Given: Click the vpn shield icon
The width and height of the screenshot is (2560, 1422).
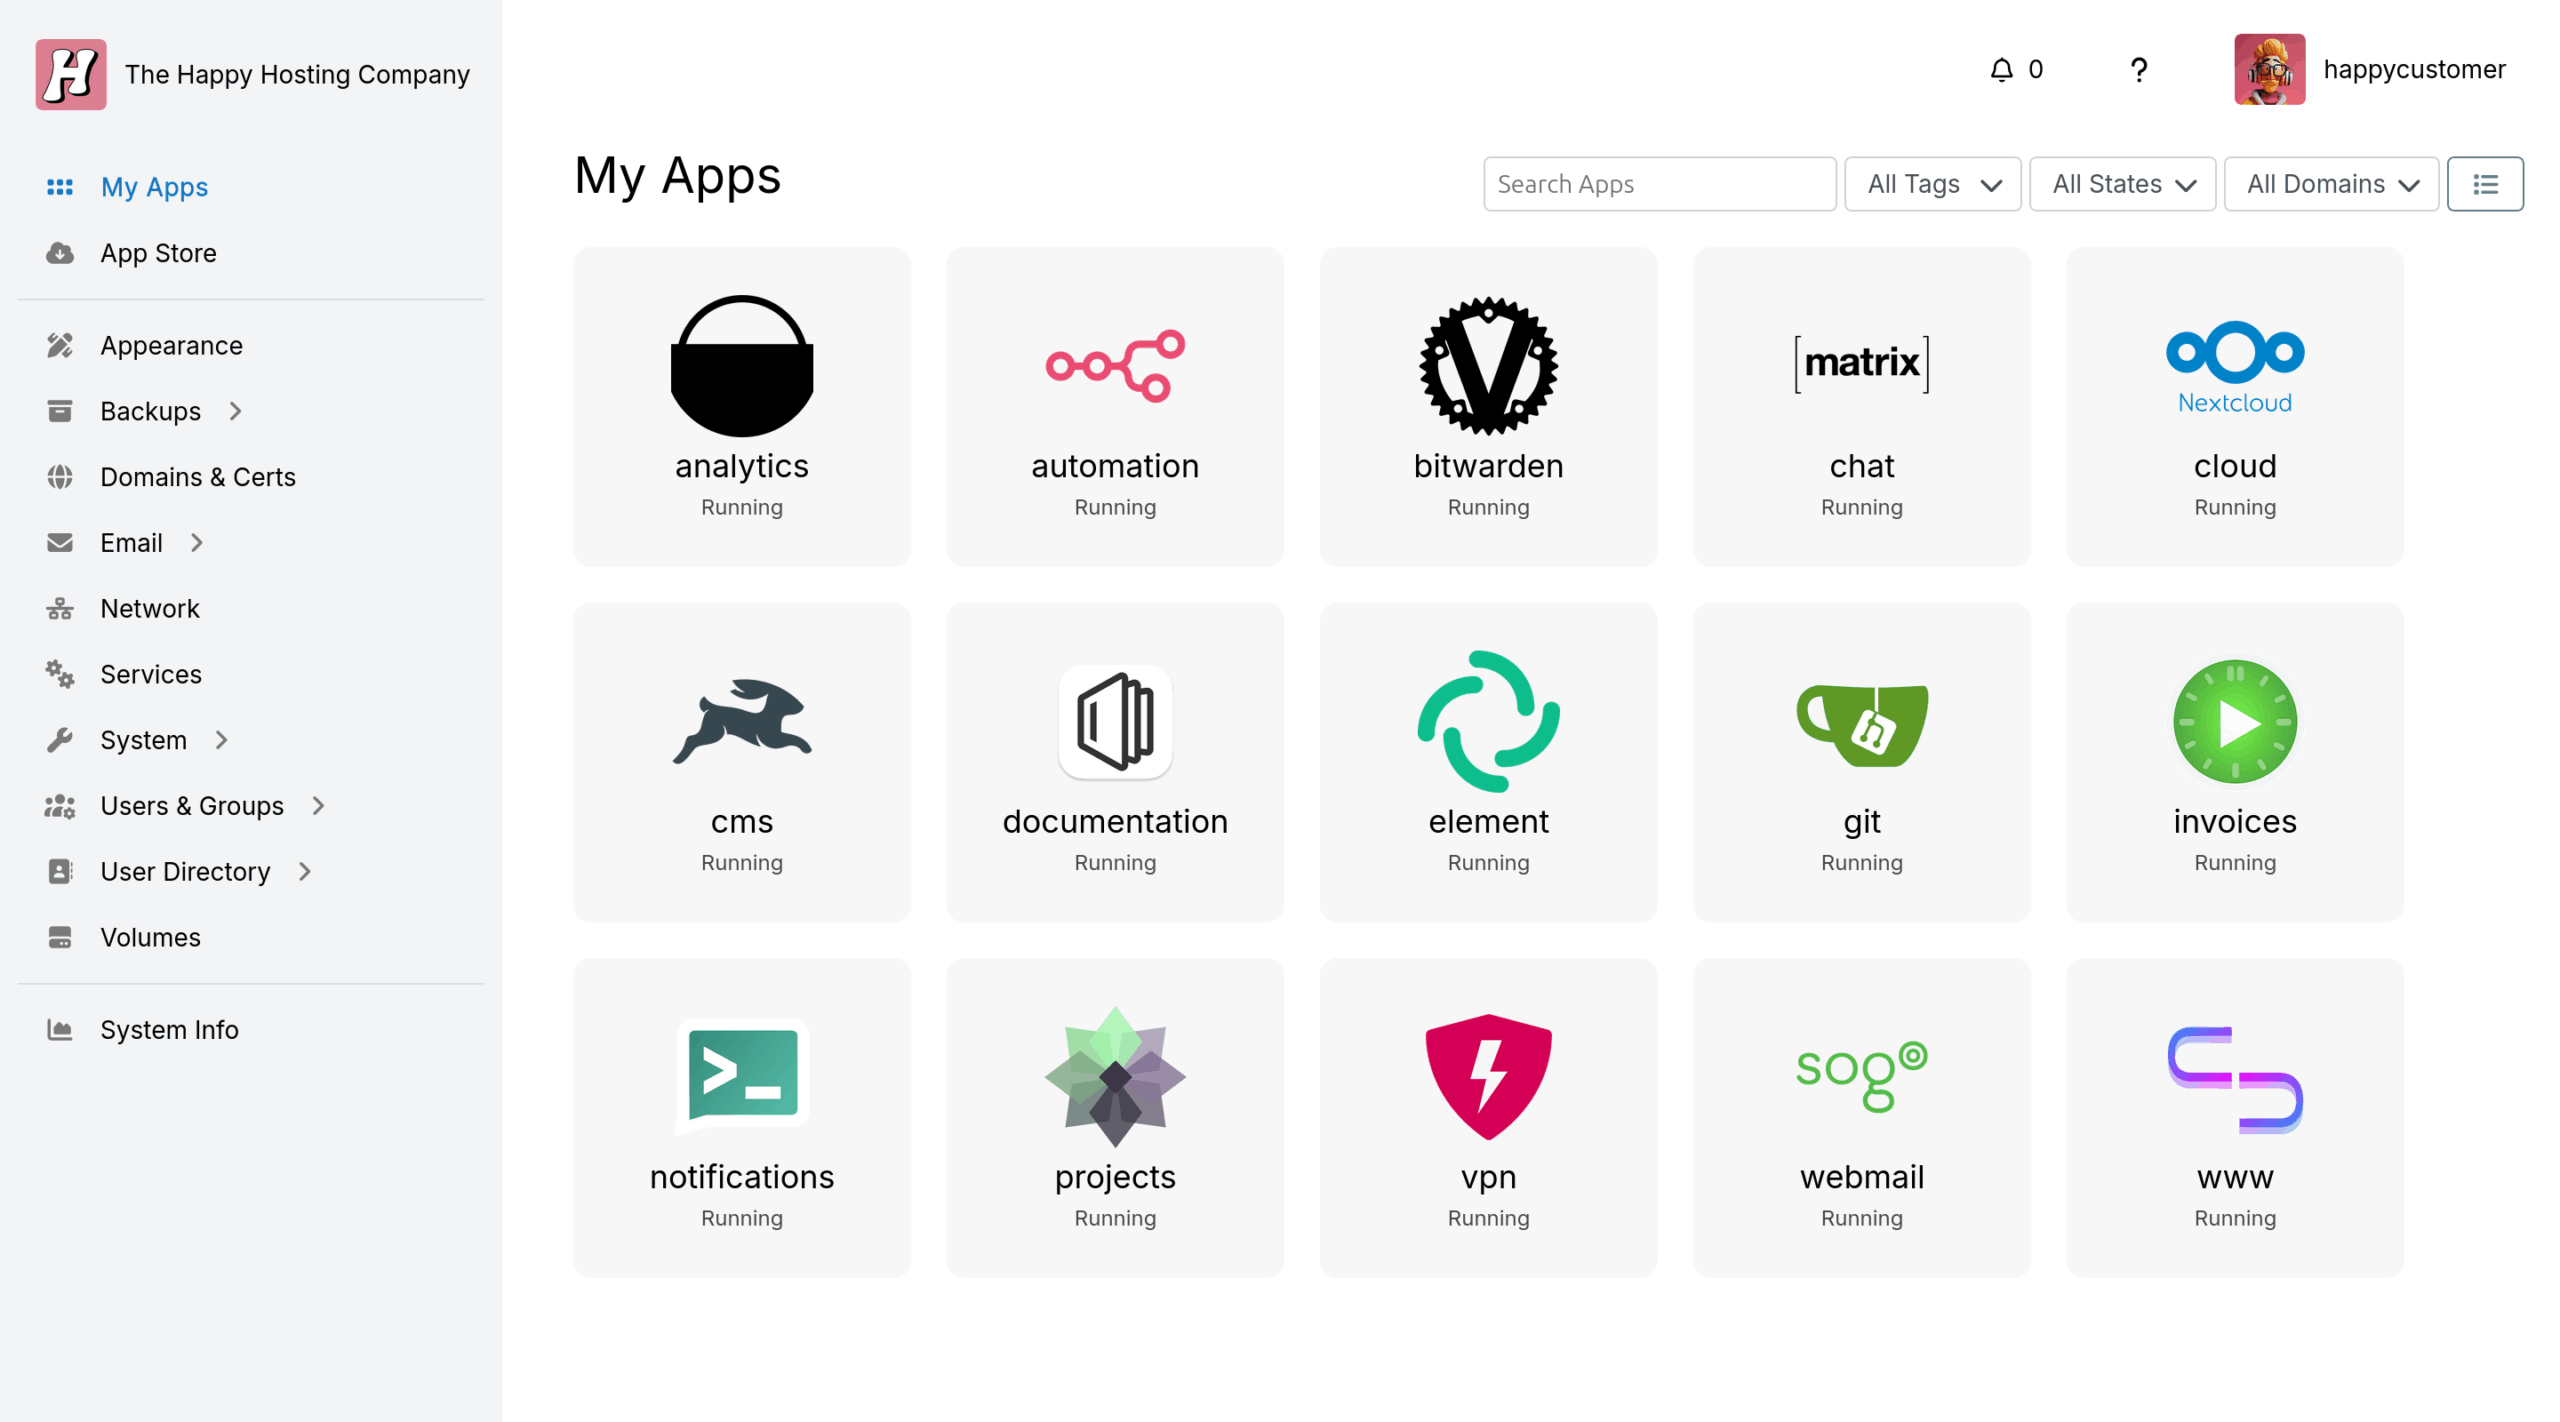Looking at the screenshot, I should point(1487,1076).
